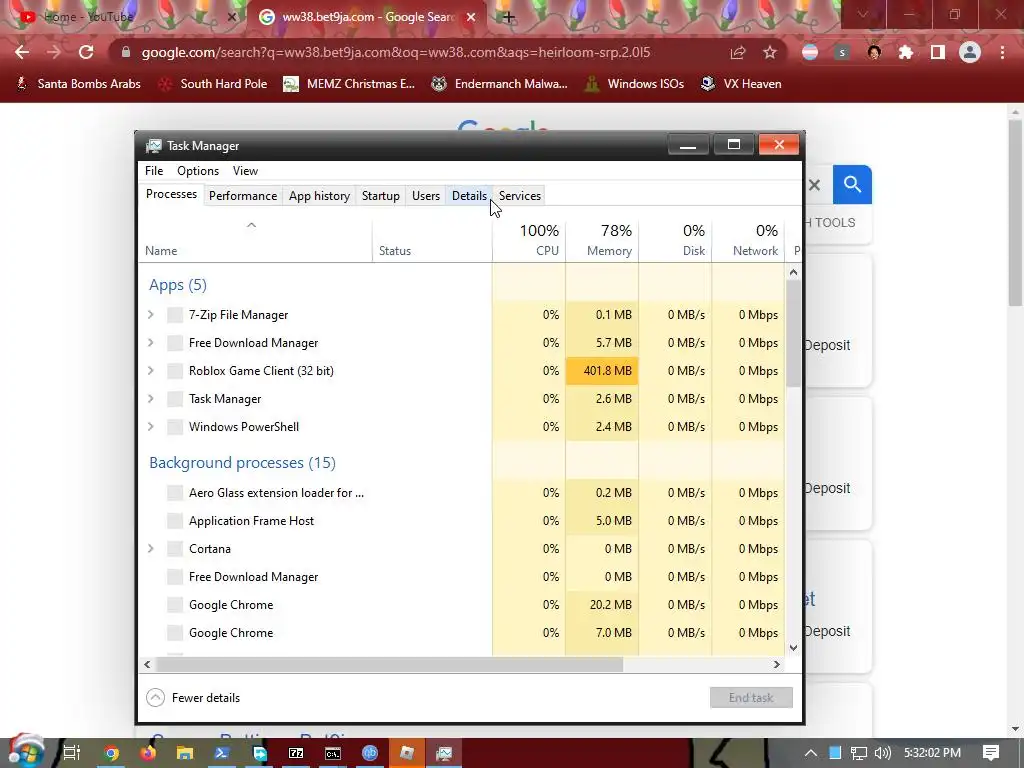Open the Windows ISOs bookmark

click(634, 84)
